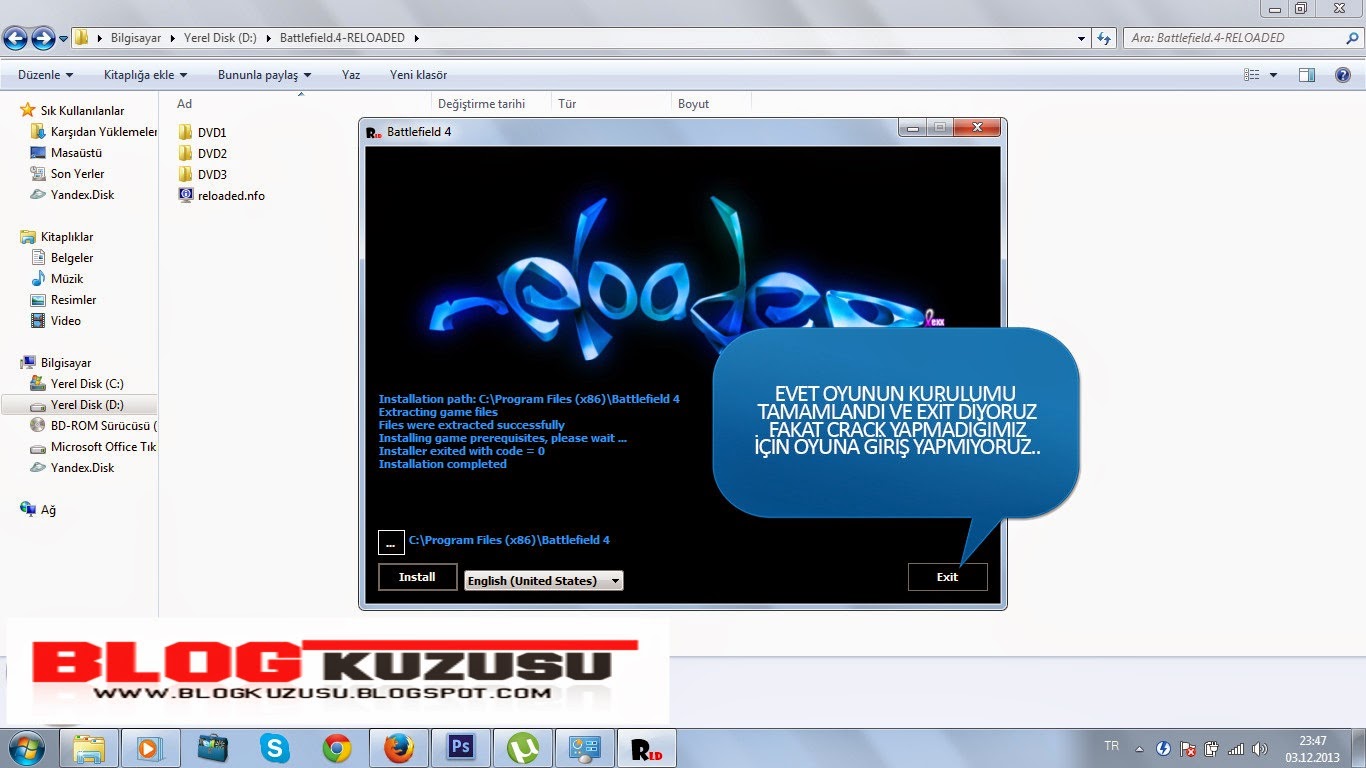1366x768 pixels.
Task: Open the Düzenle menu
Action: click(x=46, y=75)
